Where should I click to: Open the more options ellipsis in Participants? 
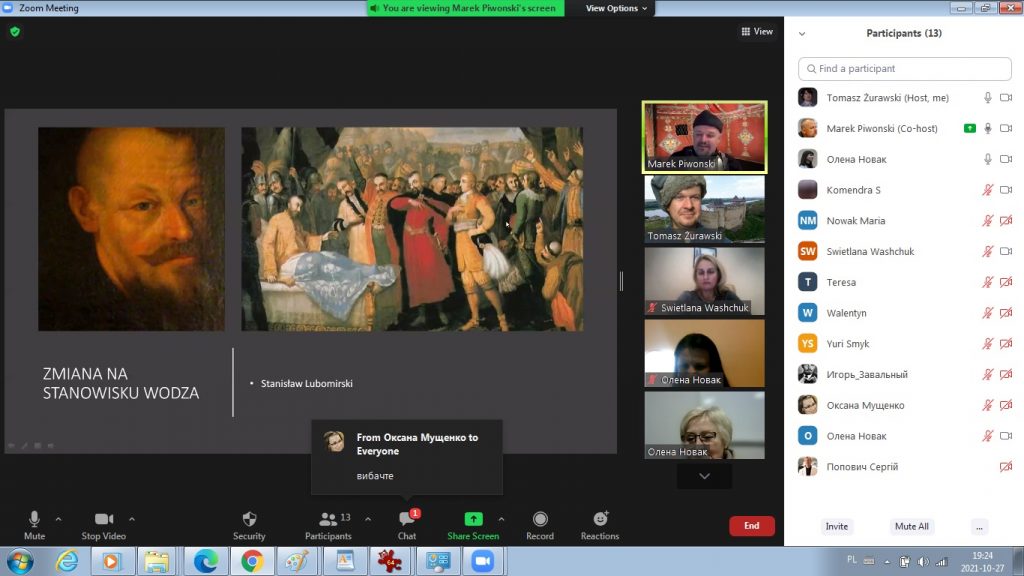(x=979, y=526)
